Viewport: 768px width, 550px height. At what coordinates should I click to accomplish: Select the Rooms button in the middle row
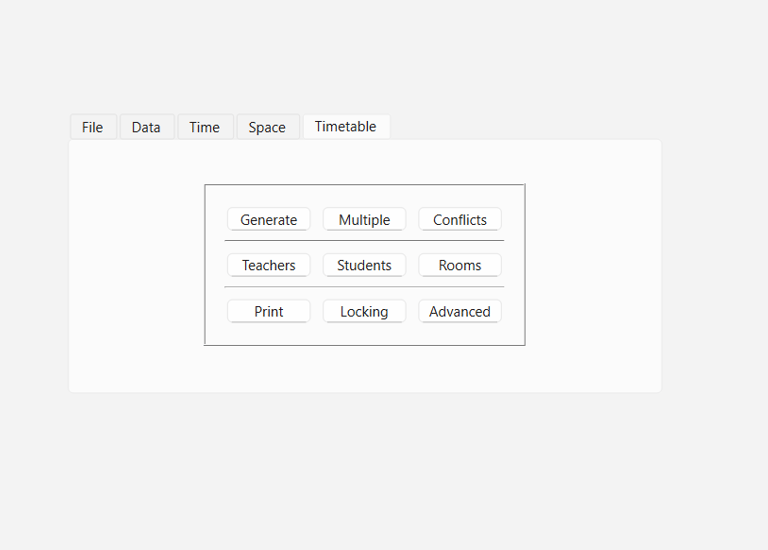tap(460, 265)
